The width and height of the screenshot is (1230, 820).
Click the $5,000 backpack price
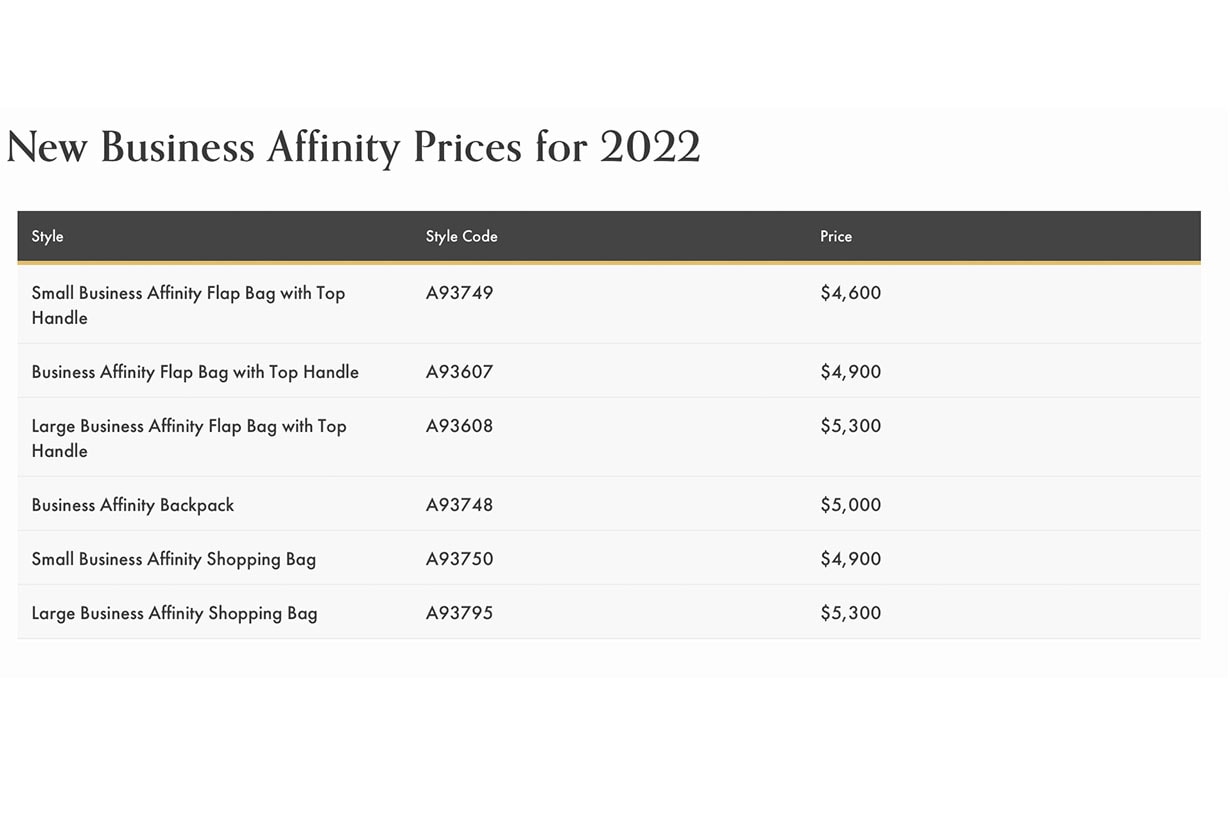click(x=850, y=505)
